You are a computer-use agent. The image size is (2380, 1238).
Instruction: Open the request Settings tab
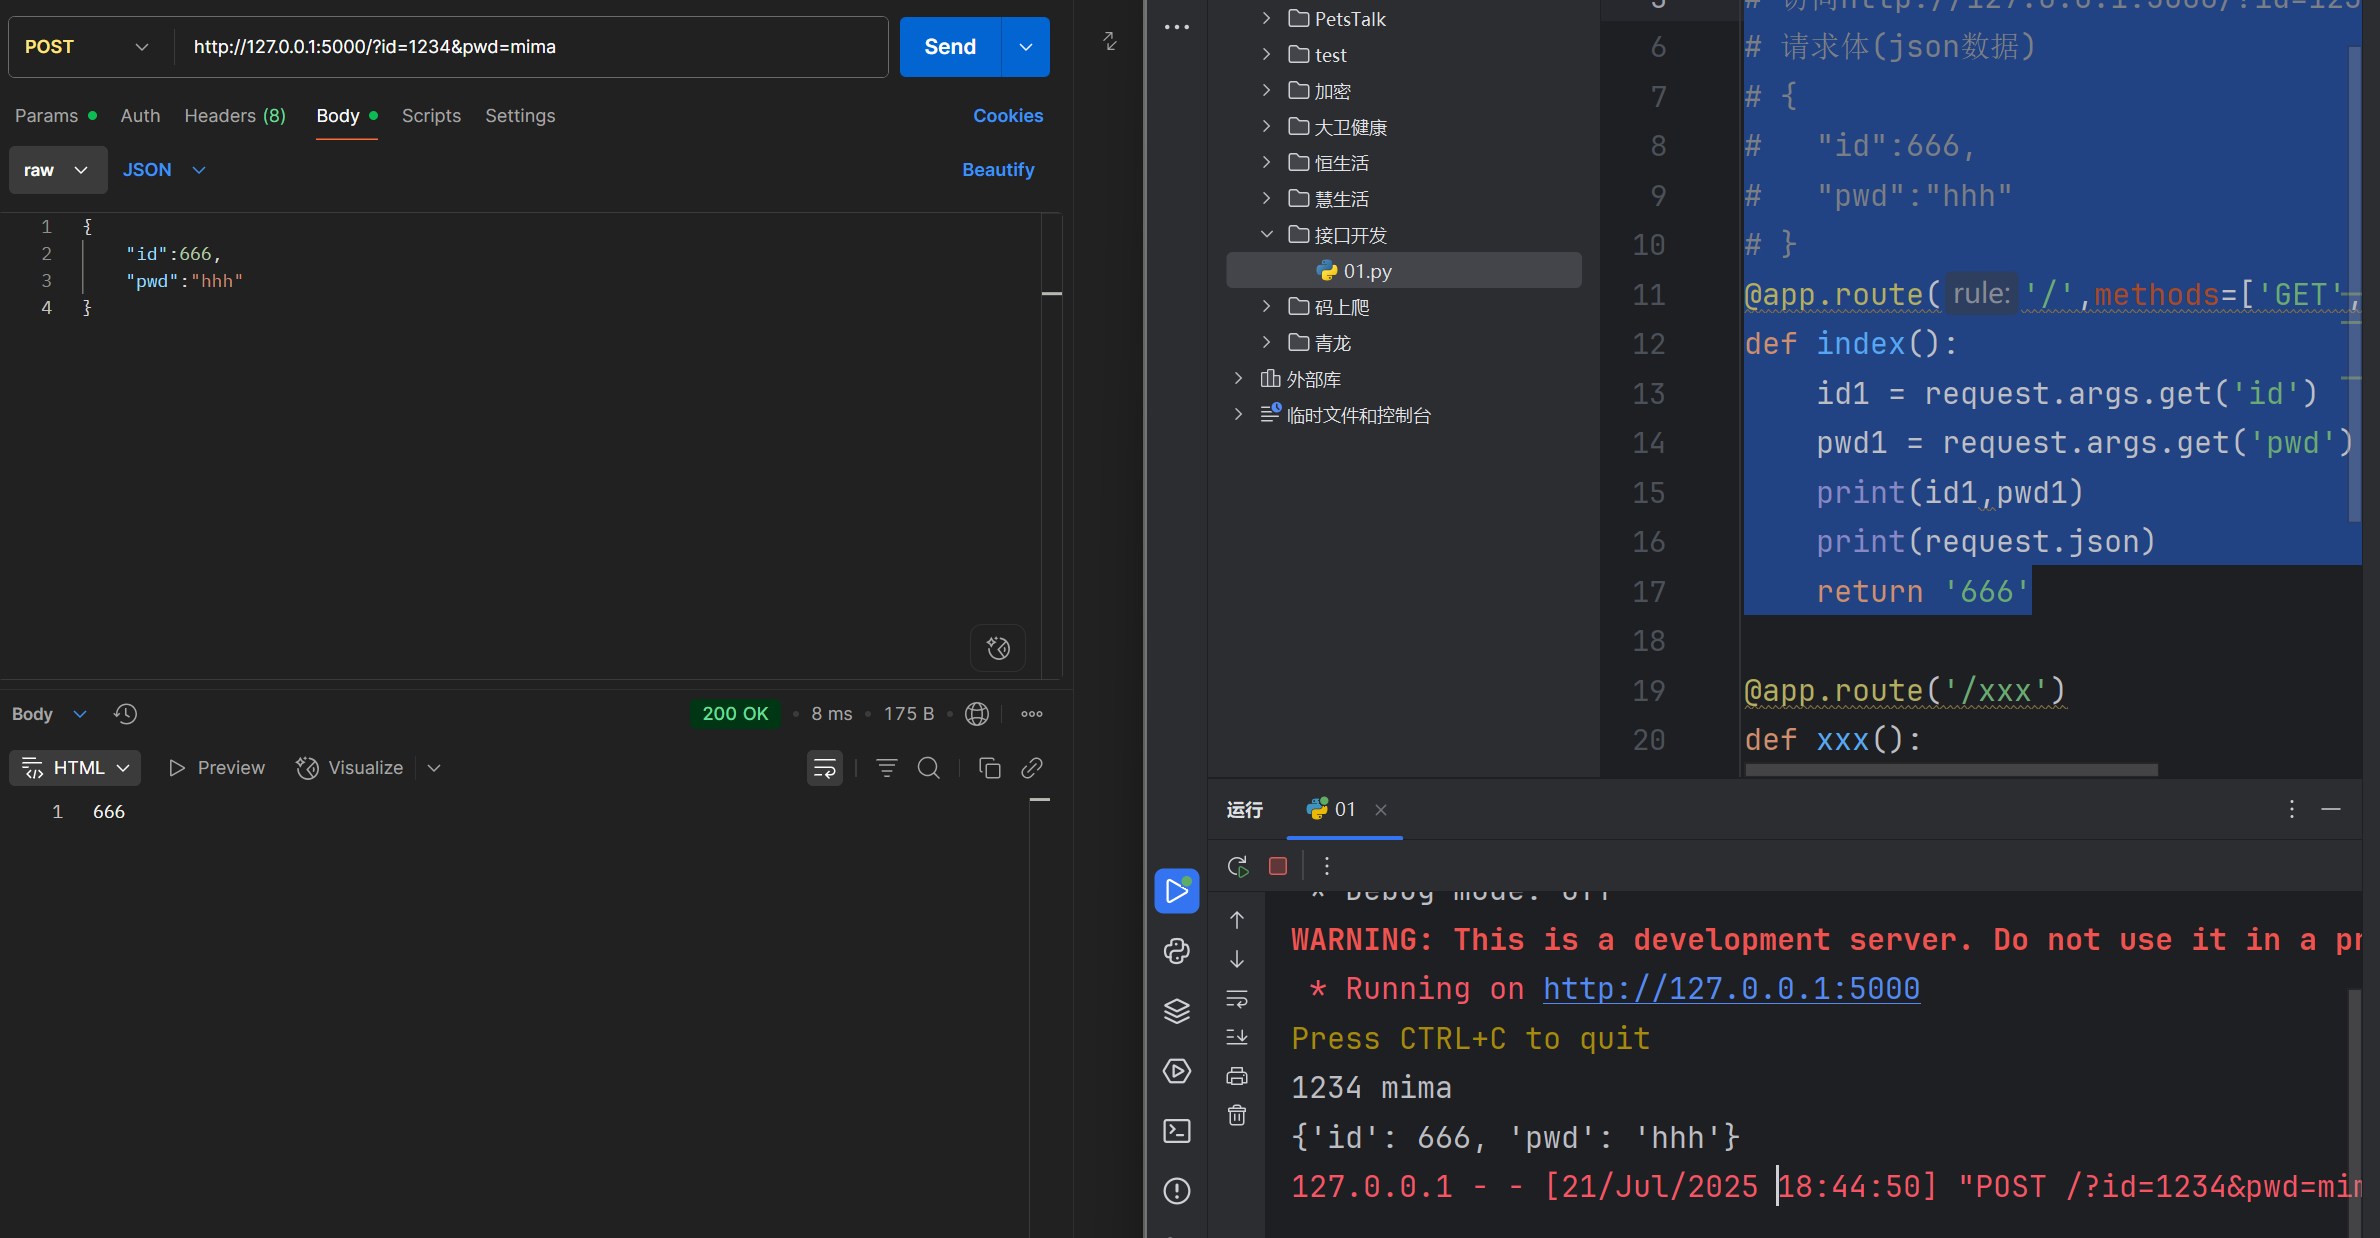[x=520, y=116]
